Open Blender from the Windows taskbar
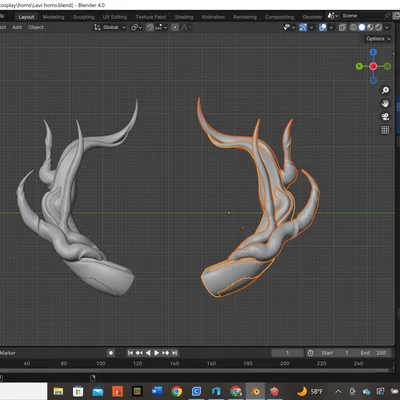 (255, 391)
